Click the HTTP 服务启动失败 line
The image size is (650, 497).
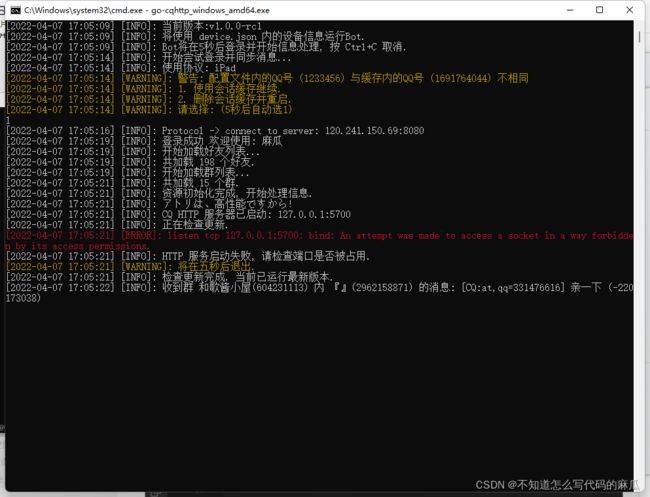click(188, 256)
